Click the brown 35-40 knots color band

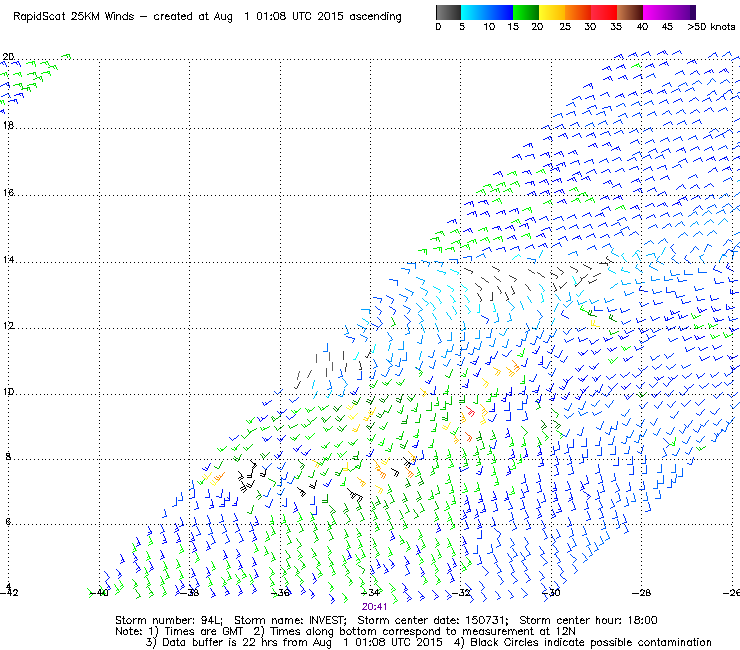click(630, 12)
